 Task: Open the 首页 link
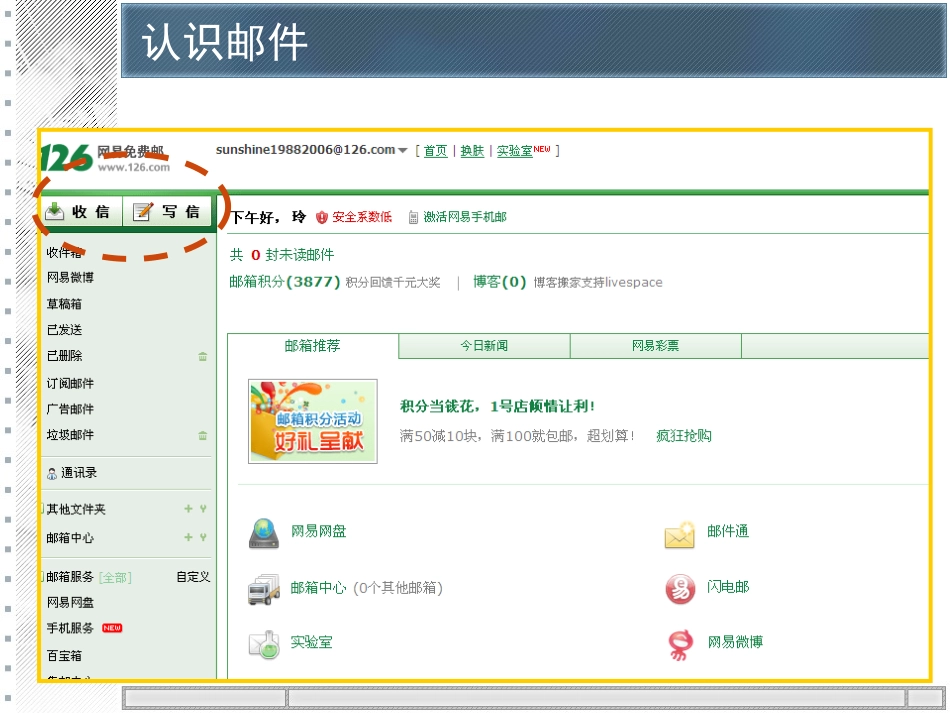(435, 151)
